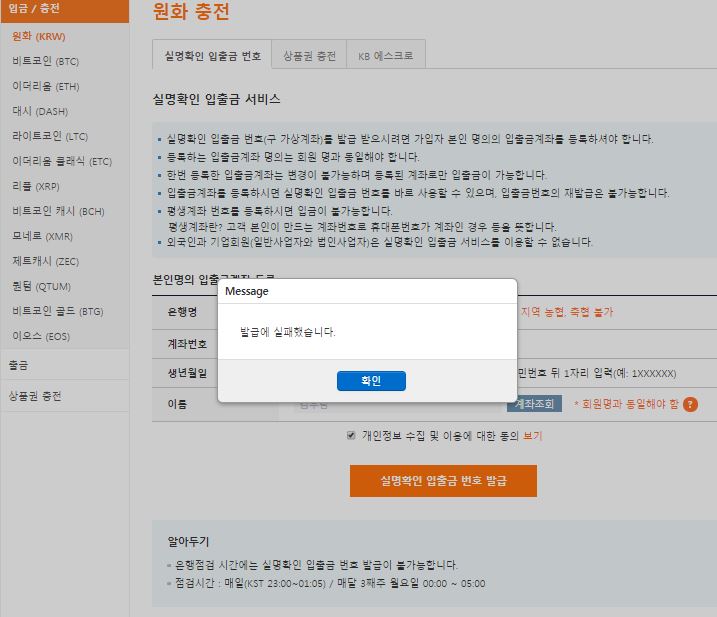Click the 이름 input field
This screenshot has width=717, height=617.
click(400, 404)
